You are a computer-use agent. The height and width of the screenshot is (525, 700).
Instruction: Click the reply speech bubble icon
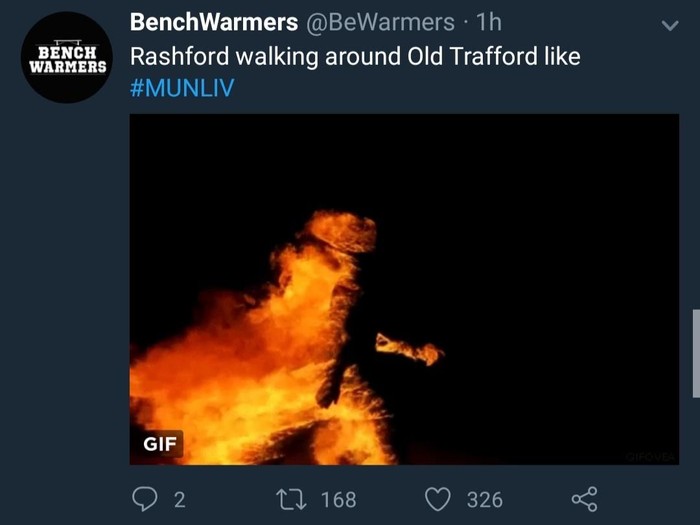click(x=145, y=499)
